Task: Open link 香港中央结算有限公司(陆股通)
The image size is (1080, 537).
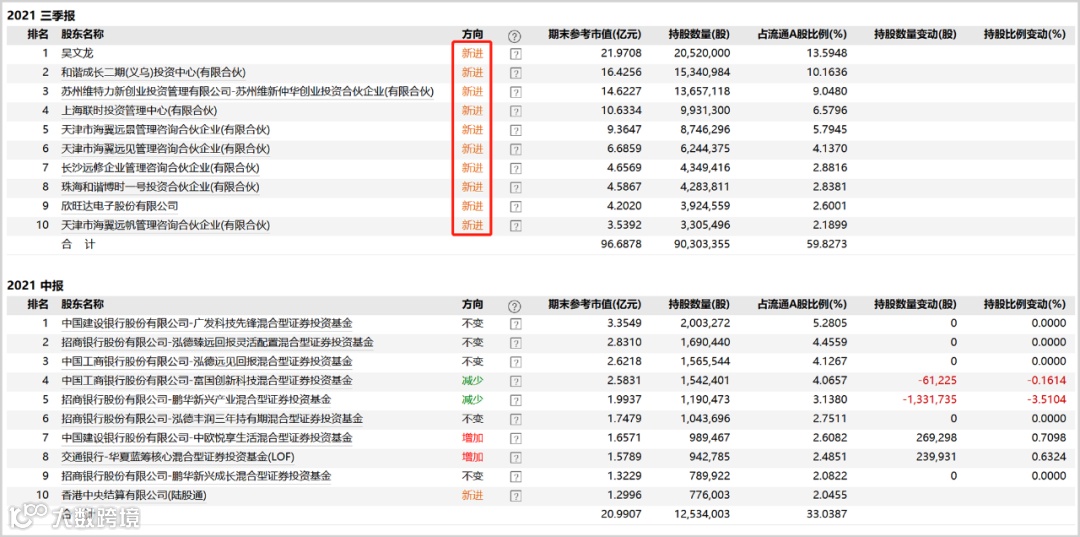Action: [x=134, y=495]
